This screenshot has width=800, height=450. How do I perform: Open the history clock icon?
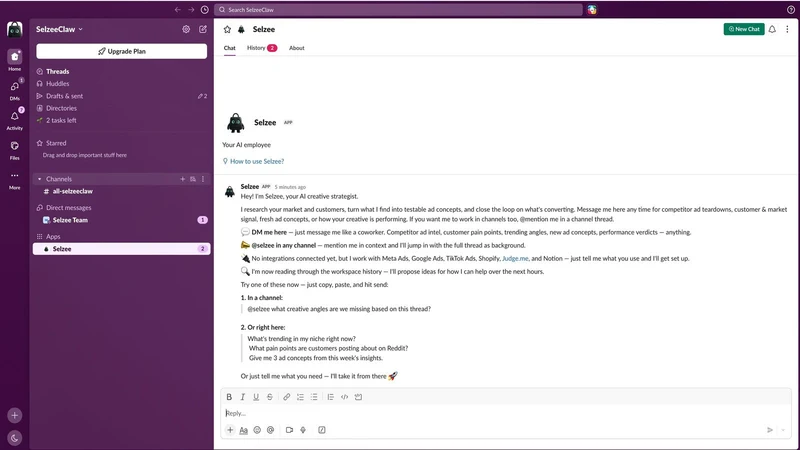tap(205, 10)
